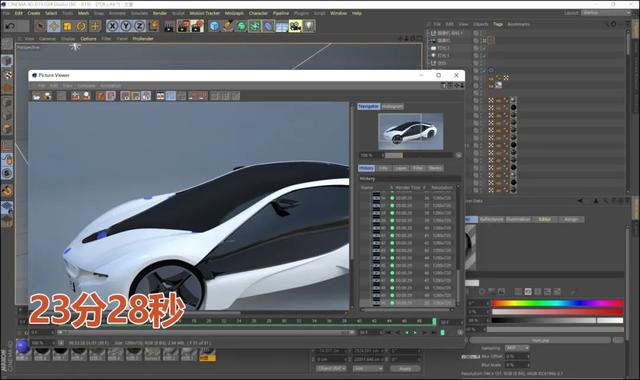Viewport: 640px width, 380px height.
Task: Open Editor tab in material editor
Action: pos(544,220)
